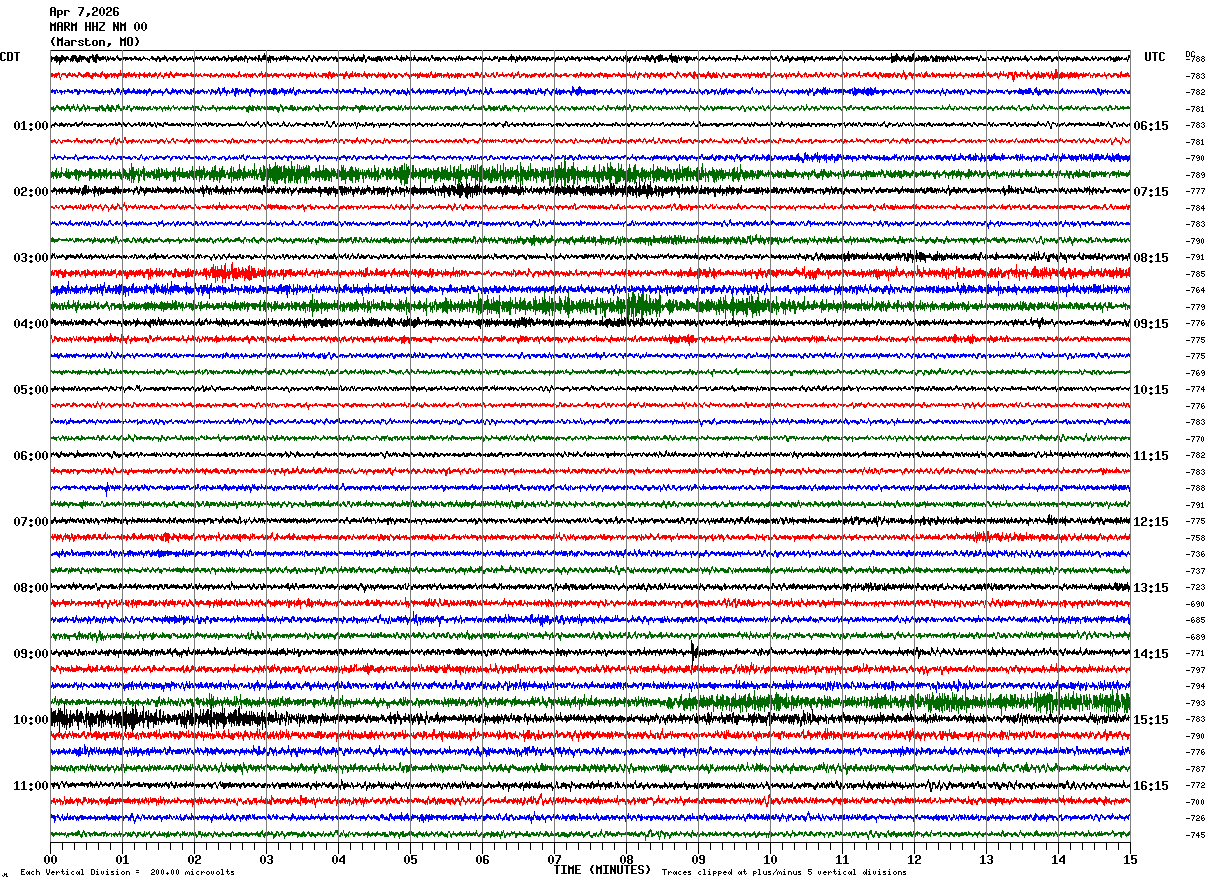This screenshot has height=886, width=1210.
Task: Click the minute 14 tick label on bottom axis
Action: pyautogui.click(x=1058, y=859)
